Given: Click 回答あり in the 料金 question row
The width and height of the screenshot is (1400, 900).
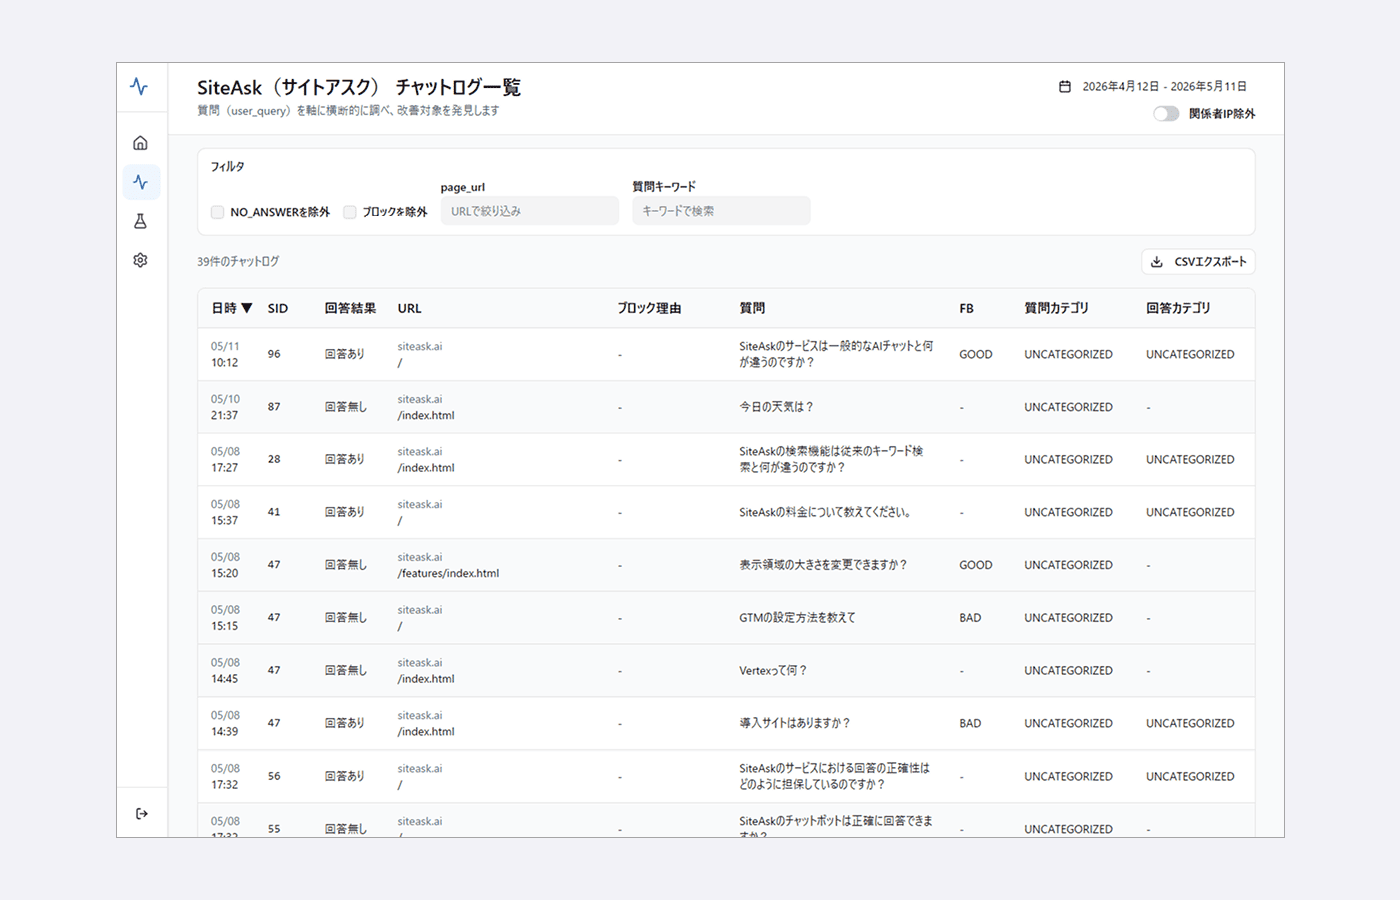Looking at the screenshot, I should 344,512.
